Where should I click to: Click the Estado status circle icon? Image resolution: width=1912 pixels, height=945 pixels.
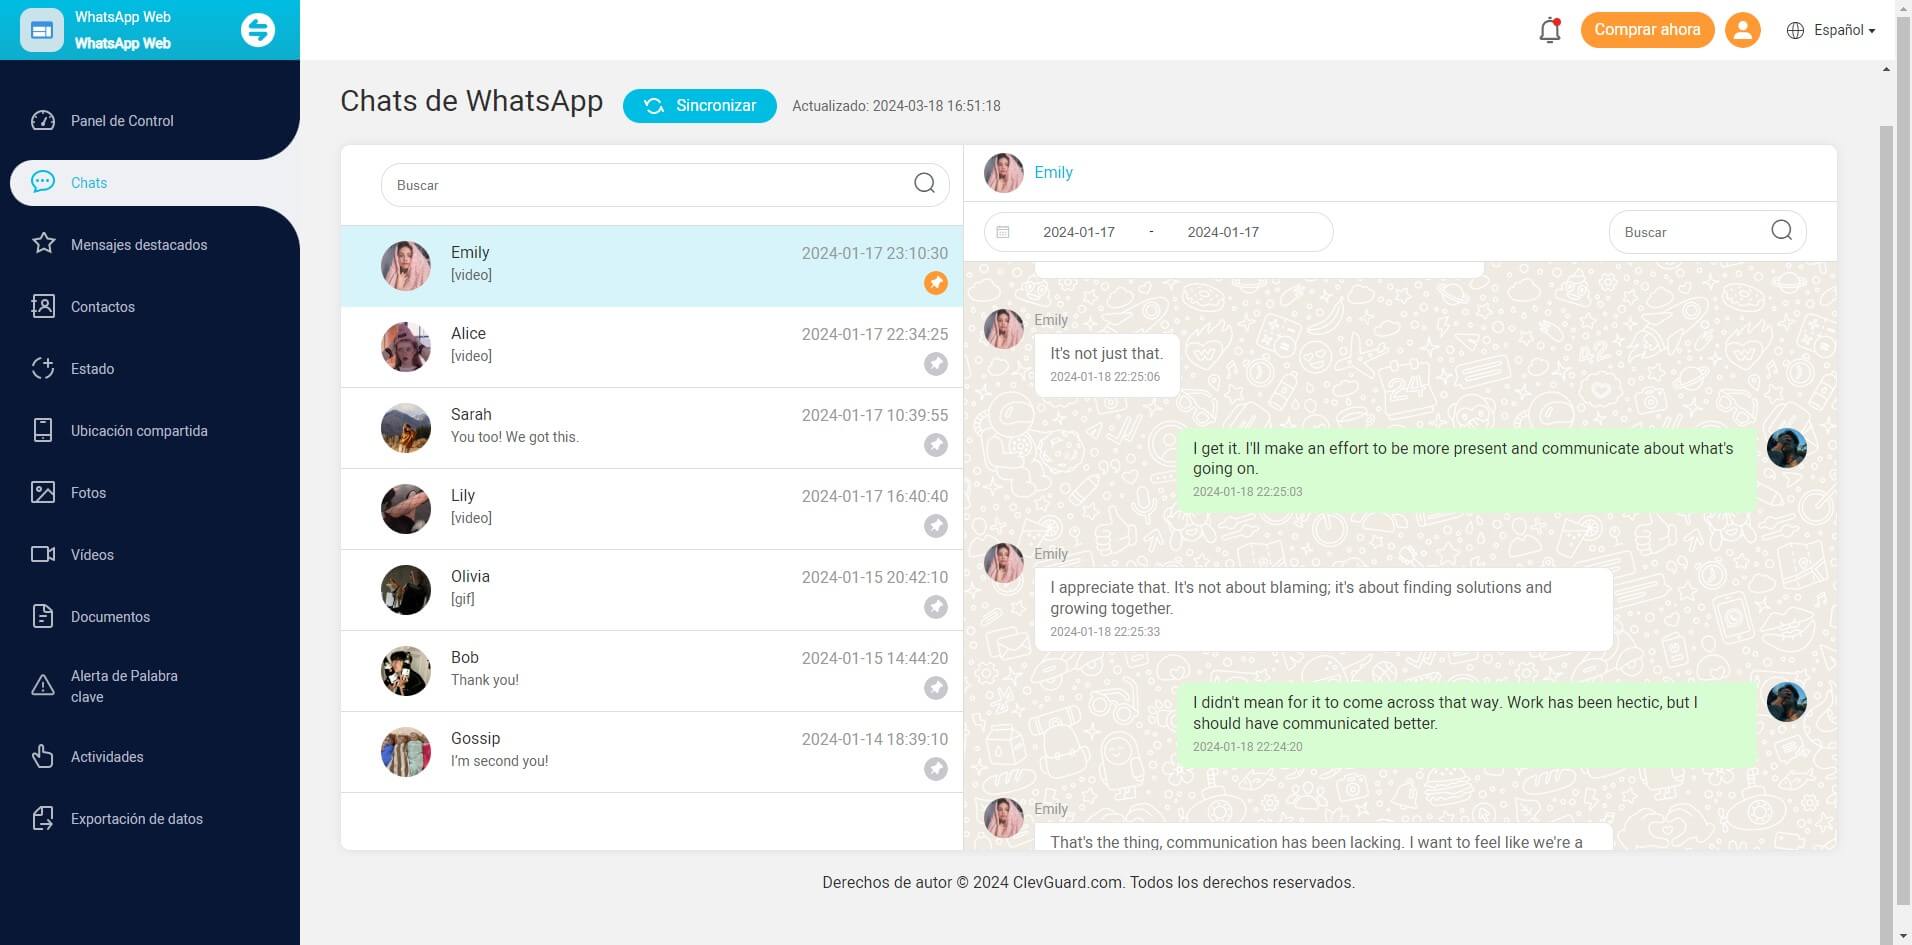pyautogui.click(x=43, y=368)
